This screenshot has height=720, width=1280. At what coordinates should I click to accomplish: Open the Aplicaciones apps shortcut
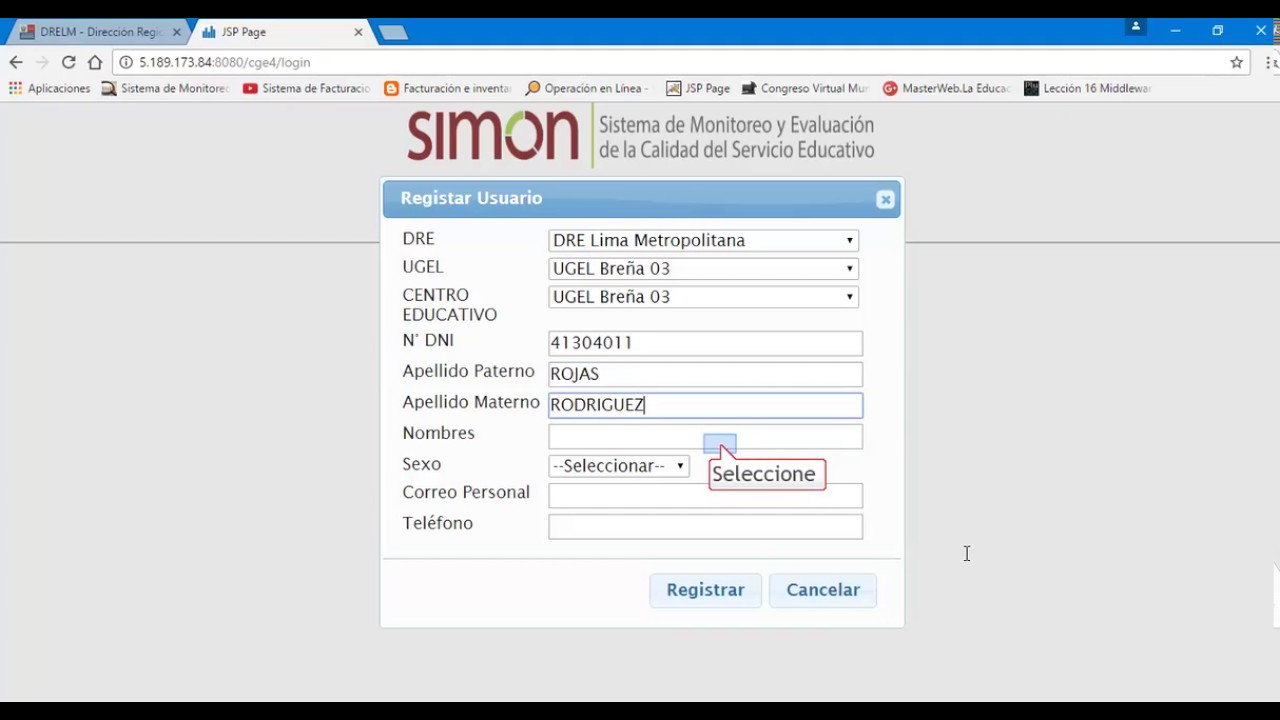[x=49, y=88]
